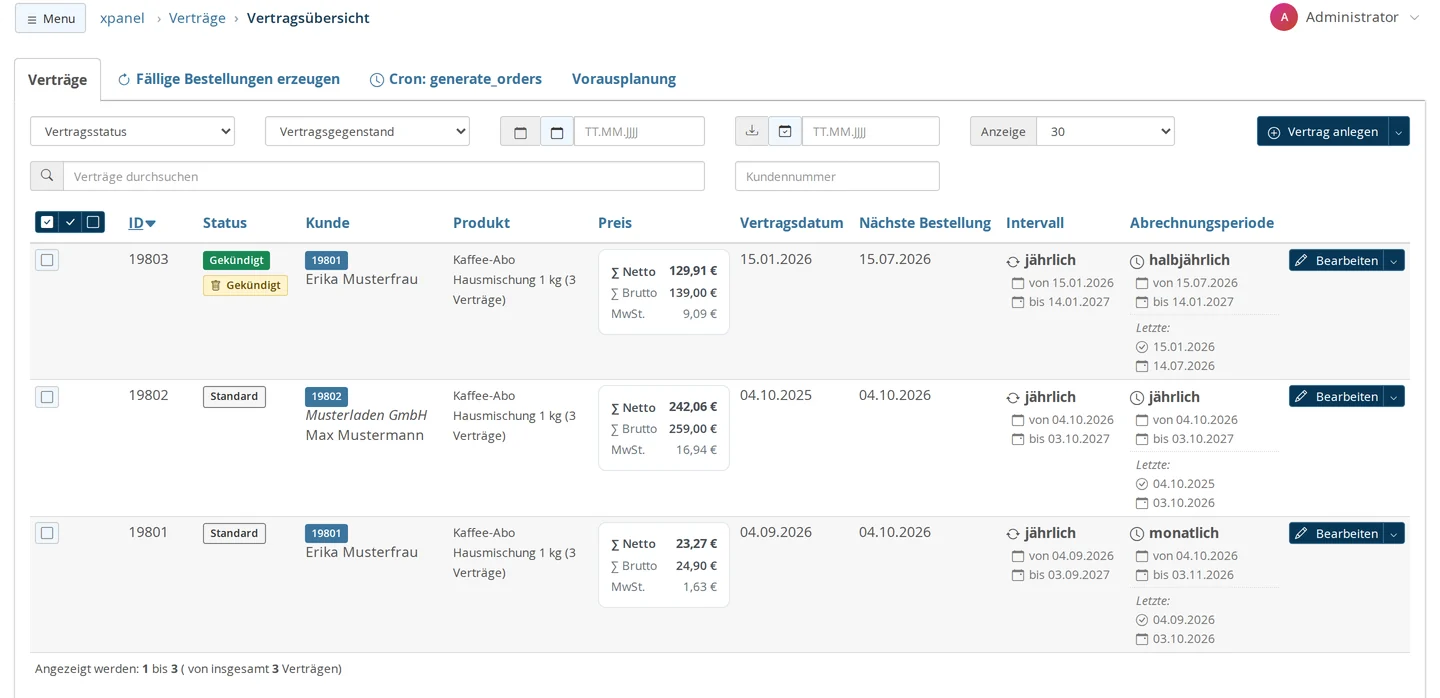The height and width of the screenshot is (698, 1440).
Task: Click the magnifier search icon
Action: (47, 176)
